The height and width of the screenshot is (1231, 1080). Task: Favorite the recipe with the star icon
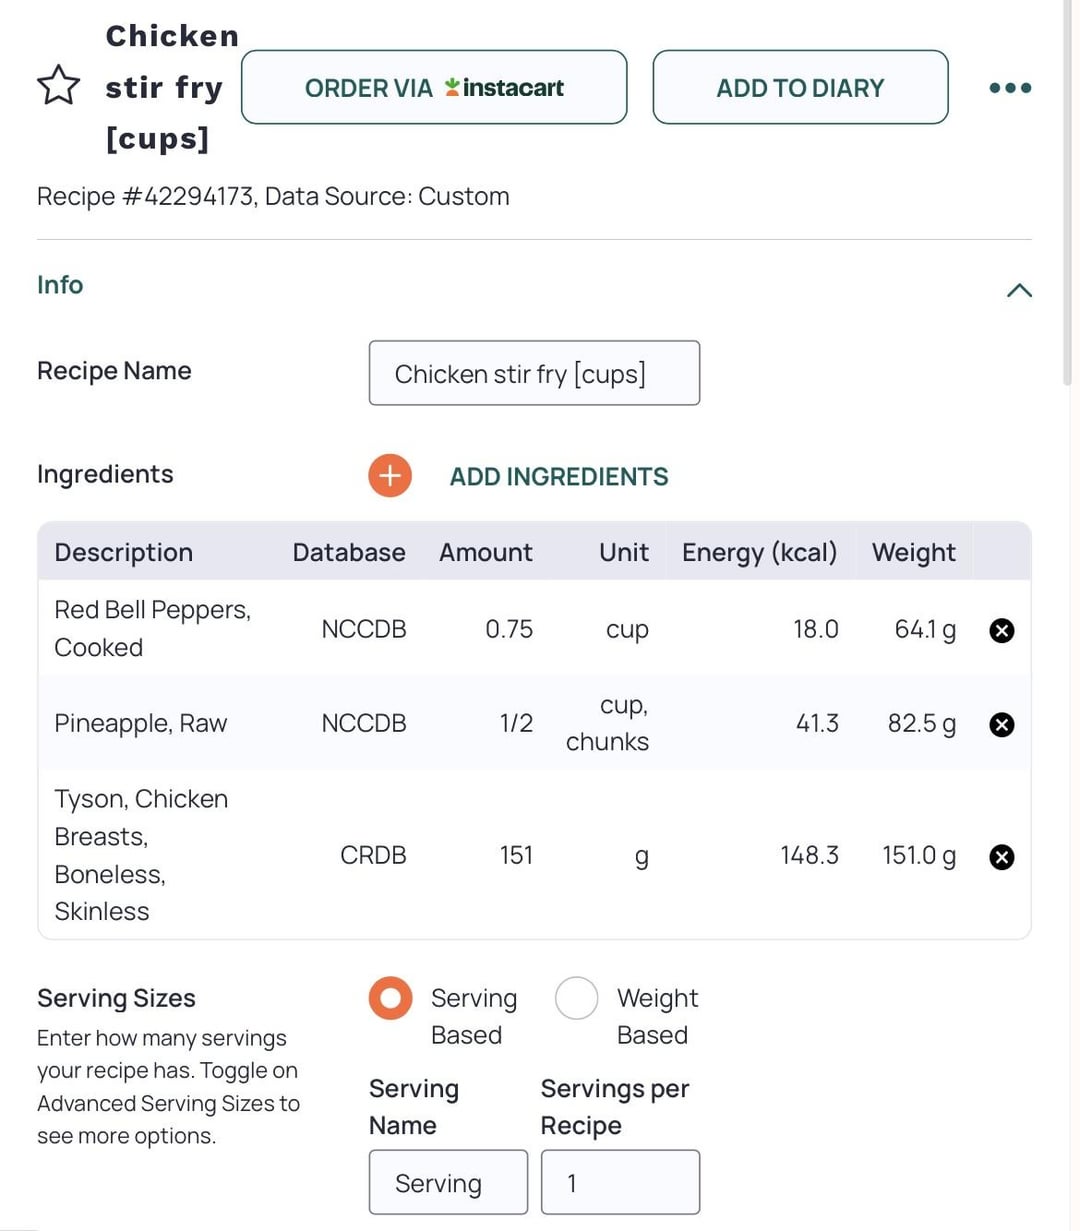[58, 86]
